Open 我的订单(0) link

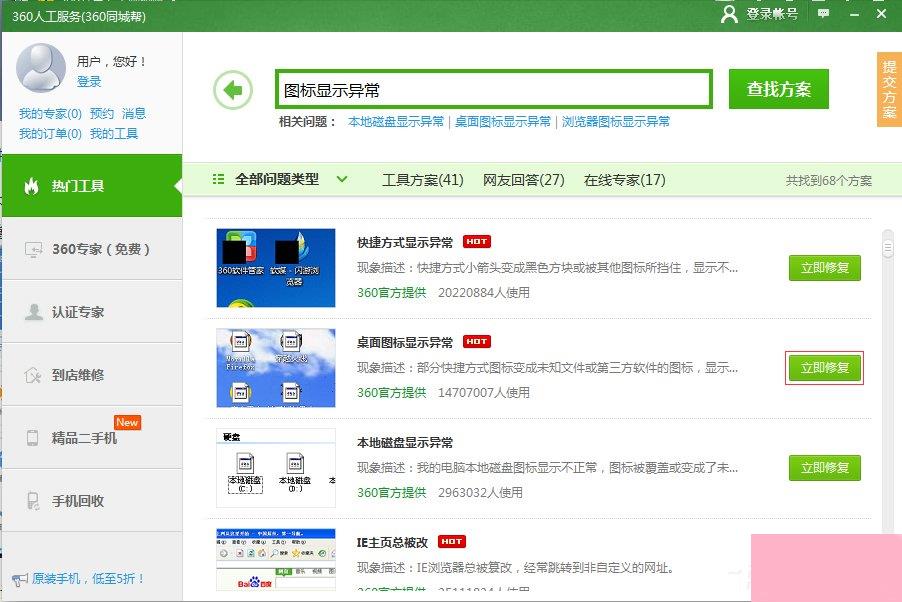[x=50, y=134]
